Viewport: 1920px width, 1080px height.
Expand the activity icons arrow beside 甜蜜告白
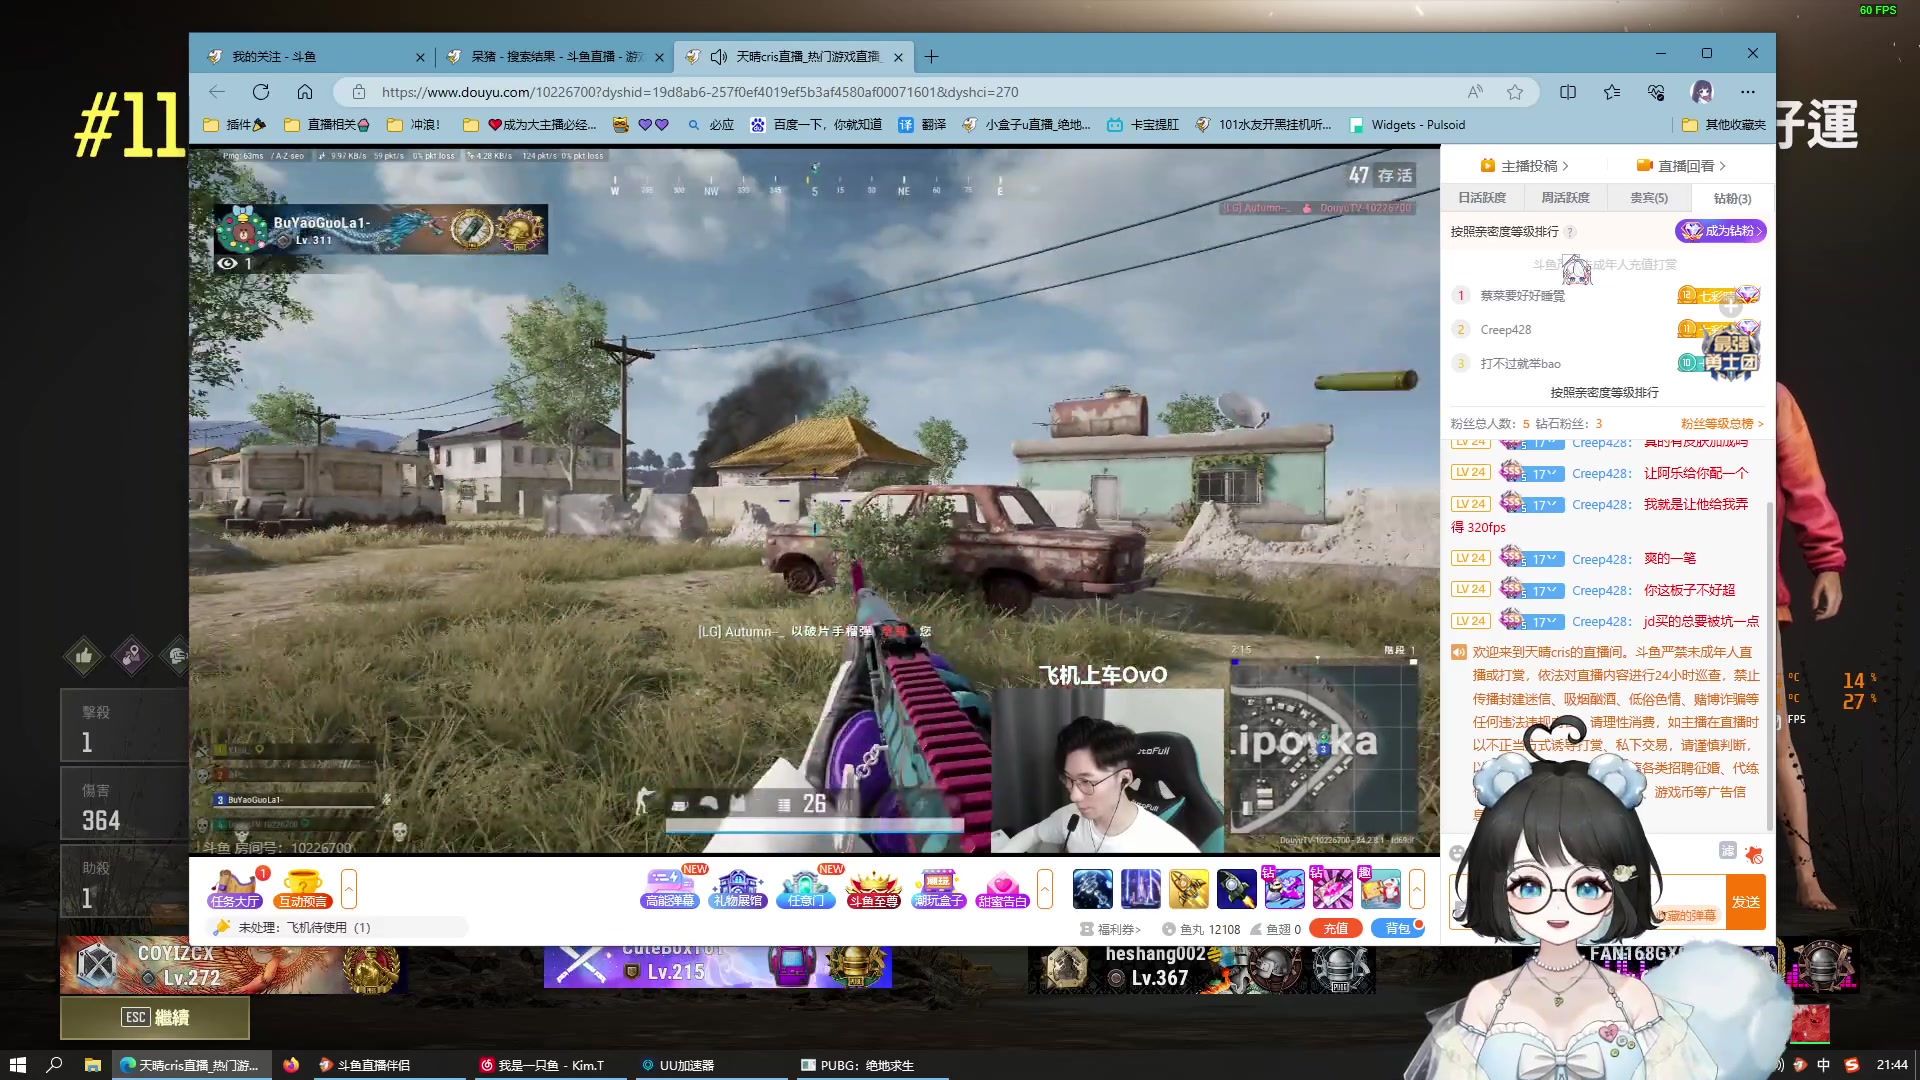click(x=1045, y=888)
